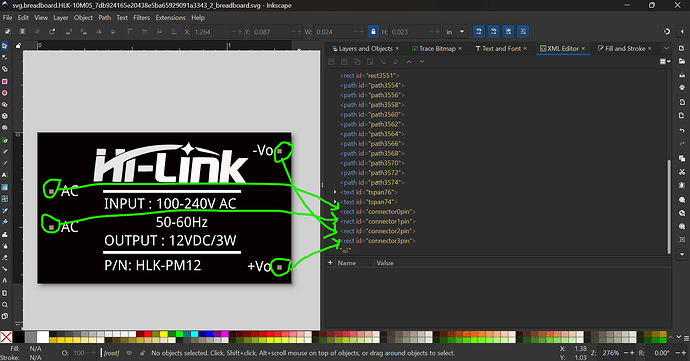Pick the red color swatch in palette
The height and width of the screenshot is (361, 690).
[148, 334]
